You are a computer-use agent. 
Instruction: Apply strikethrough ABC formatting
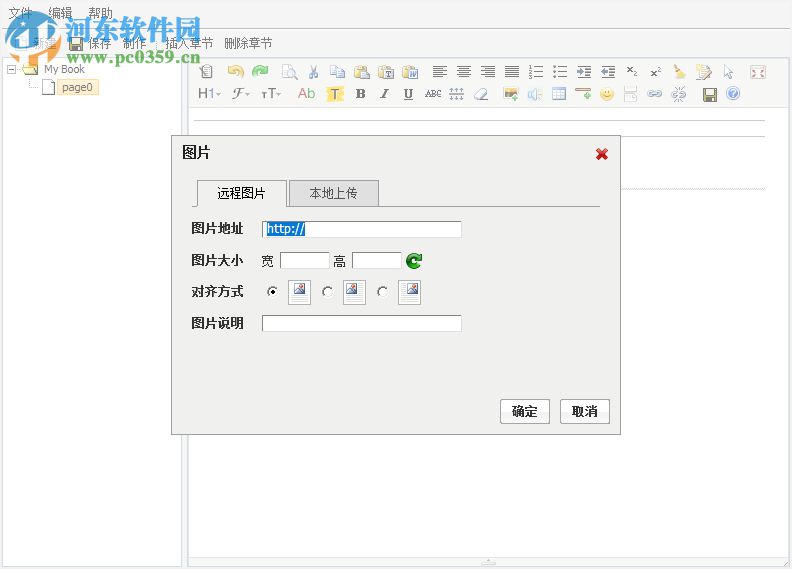coord(433,94)
